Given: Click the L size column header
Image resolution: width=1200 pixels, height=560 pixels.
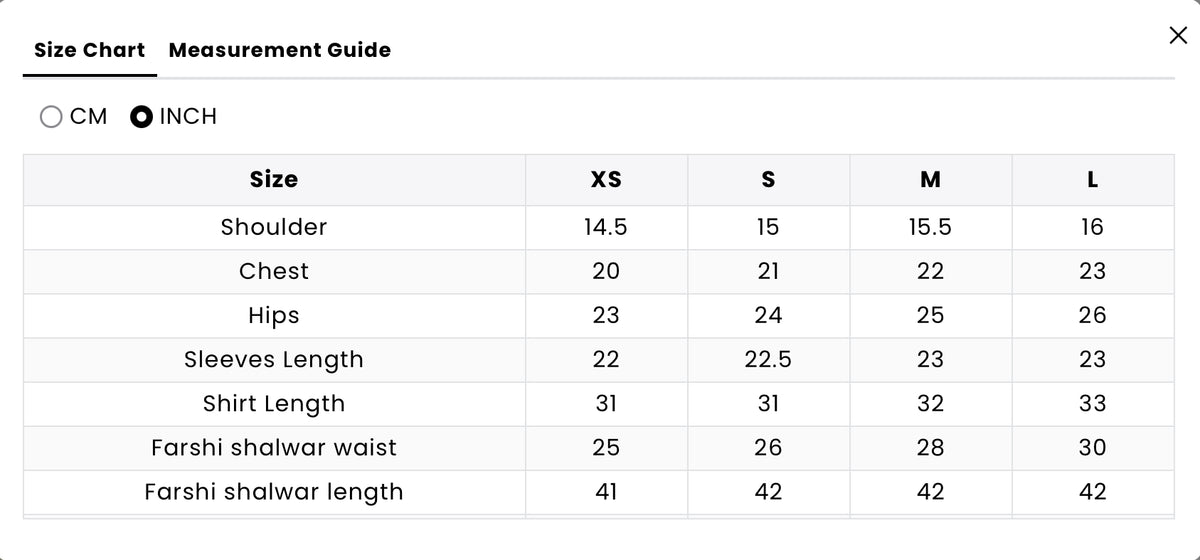Looking at the screenshot, I should pyautogui.click(x=1093, y=180).
